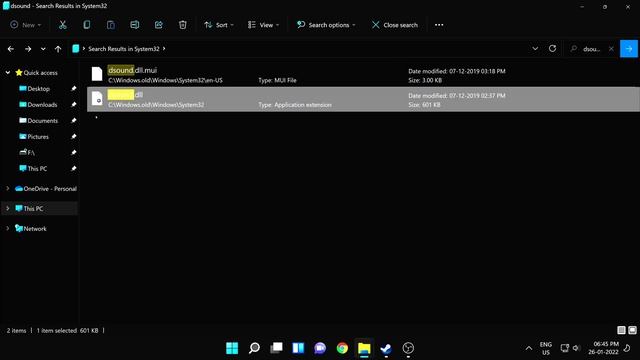Clear the search box with X
Screen dimensions: 640x360
[x=611, y=49]
